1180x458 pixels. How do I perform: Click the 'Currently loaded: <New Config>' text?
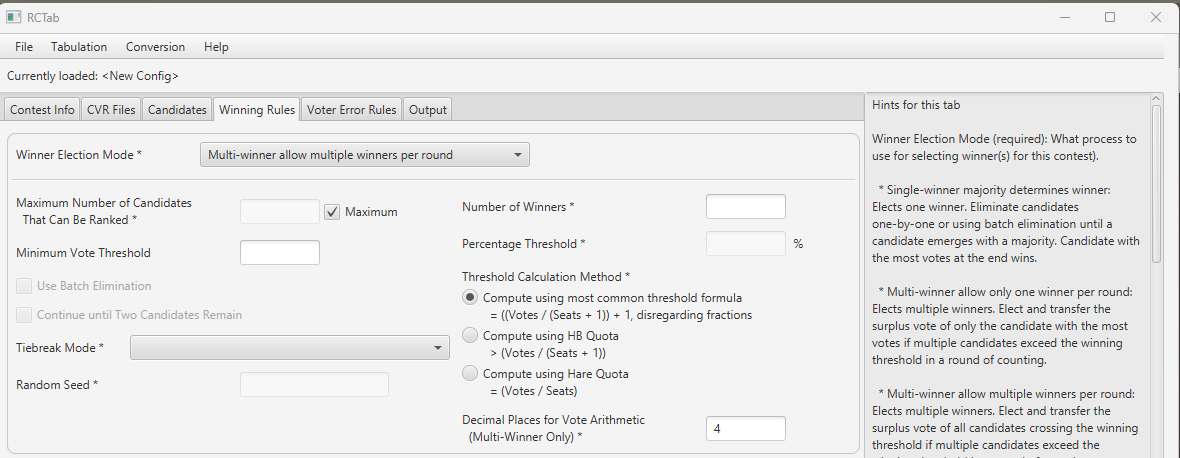point(93,76)
